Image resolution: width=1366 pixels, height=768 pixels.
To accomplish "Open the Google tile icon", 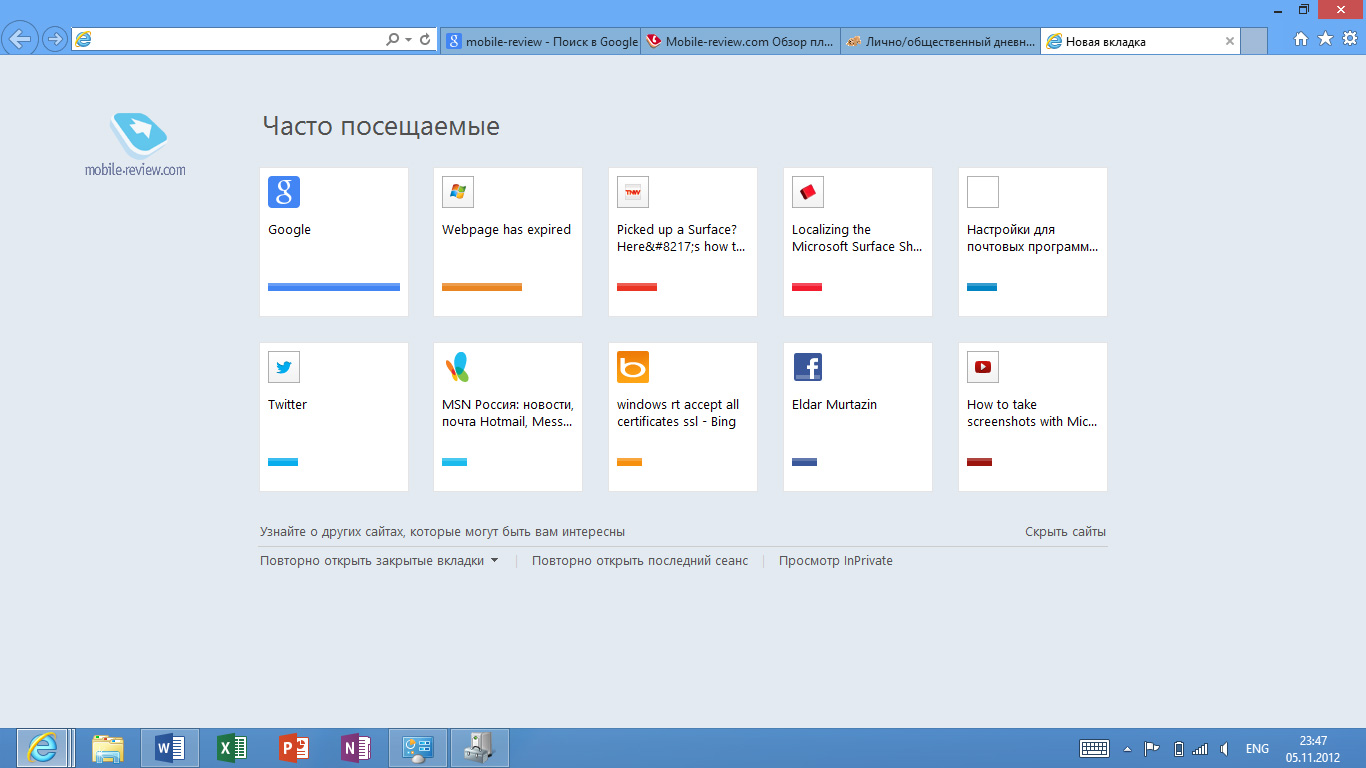I will pos(284,192).
